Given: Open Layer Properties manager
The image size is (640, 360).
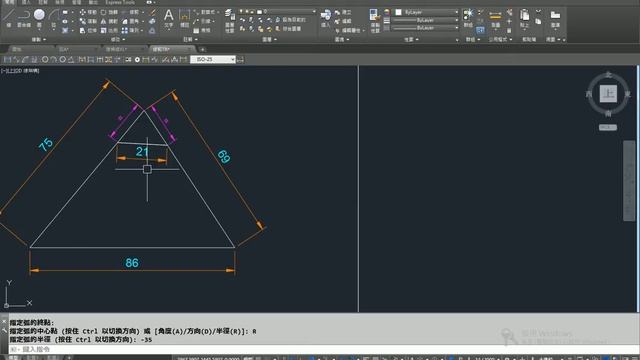Looking at the screenshot, I should [x=230, y=20].
